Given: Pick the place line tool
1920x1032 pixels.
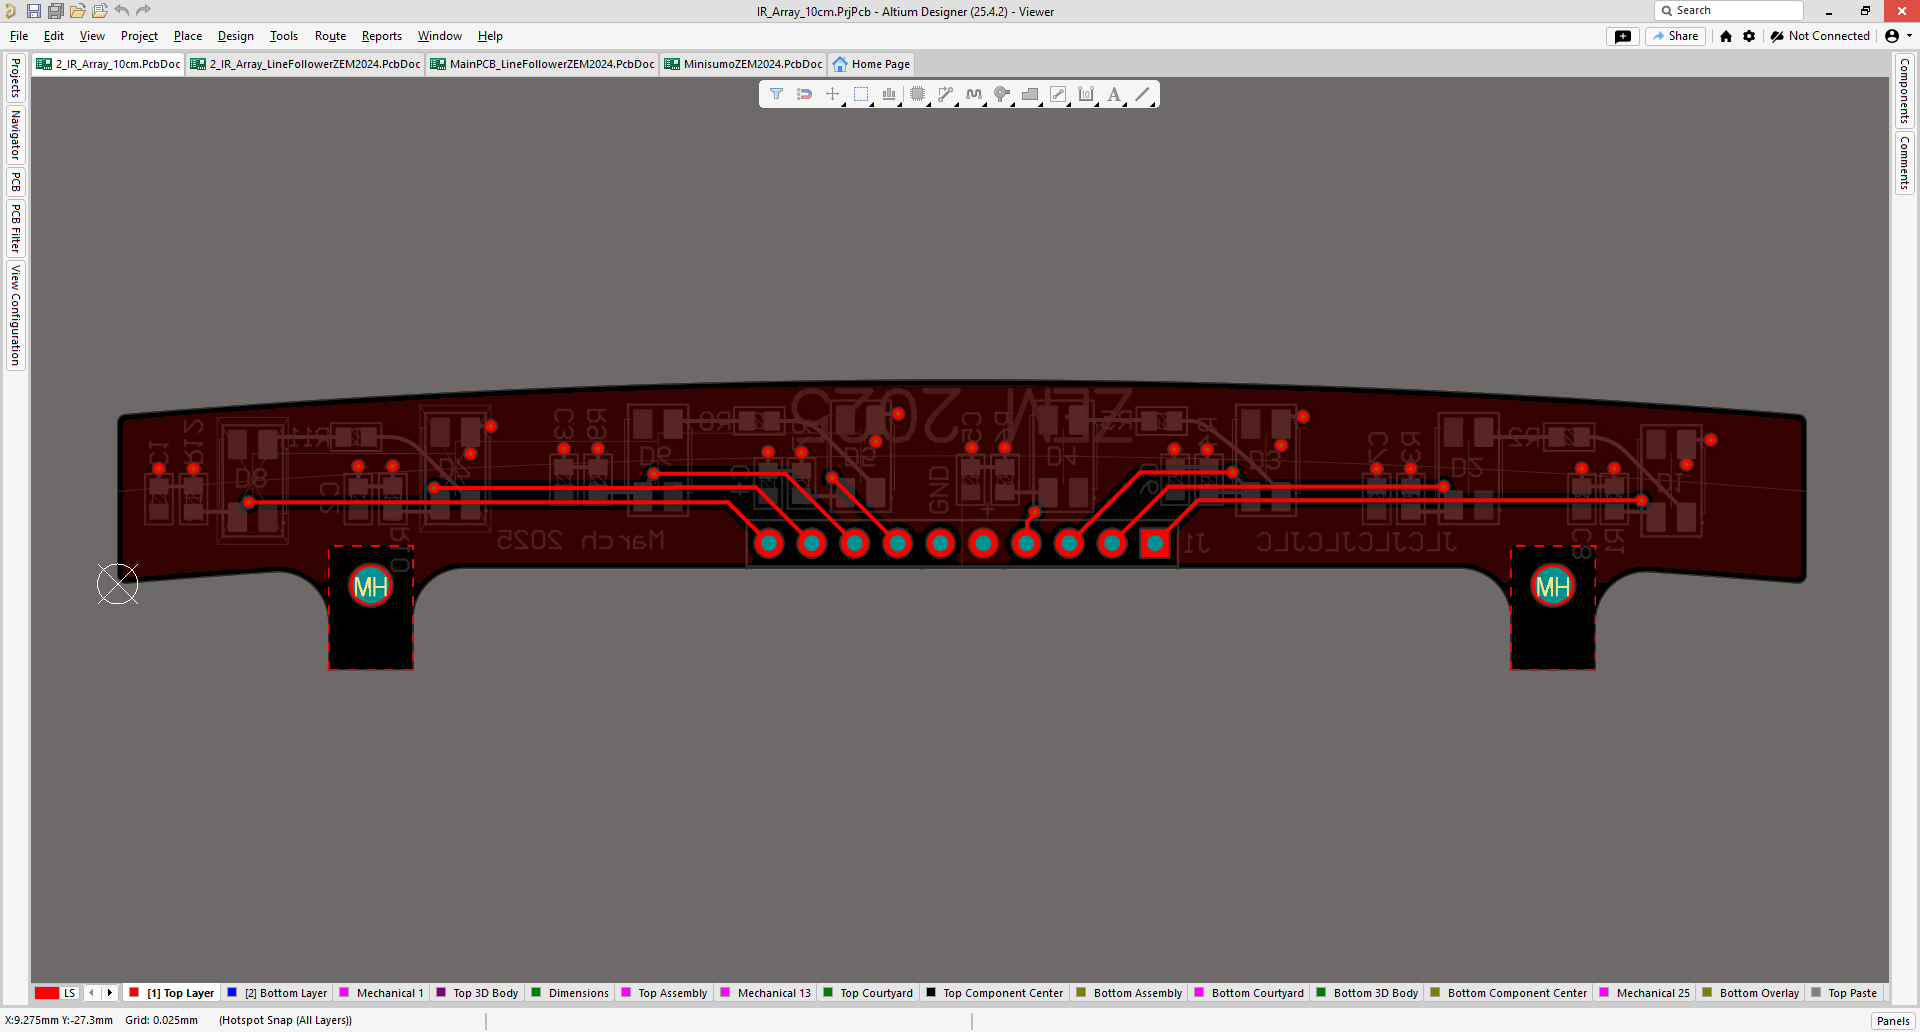Looking at the screenshot, I should pyautogui.click(x=1143, y=94).
